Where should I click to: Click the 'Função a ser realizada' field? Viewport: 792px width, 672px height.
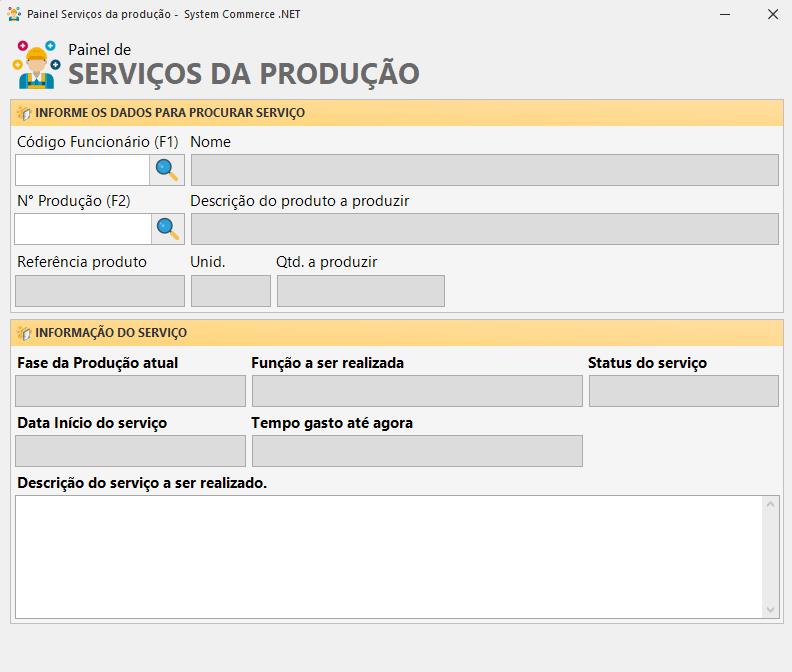click(x=416, y=391)
